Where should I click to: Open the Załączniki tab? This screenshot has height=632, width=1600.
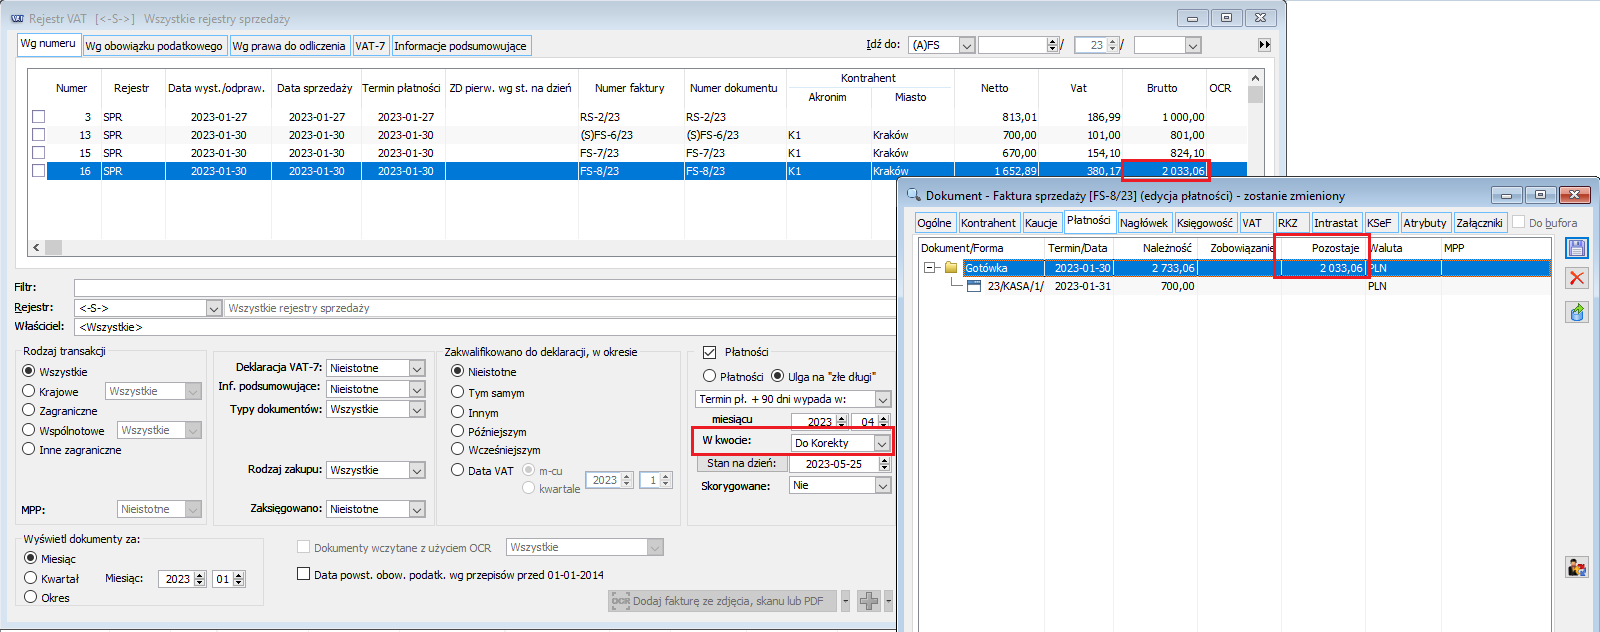1479,223
